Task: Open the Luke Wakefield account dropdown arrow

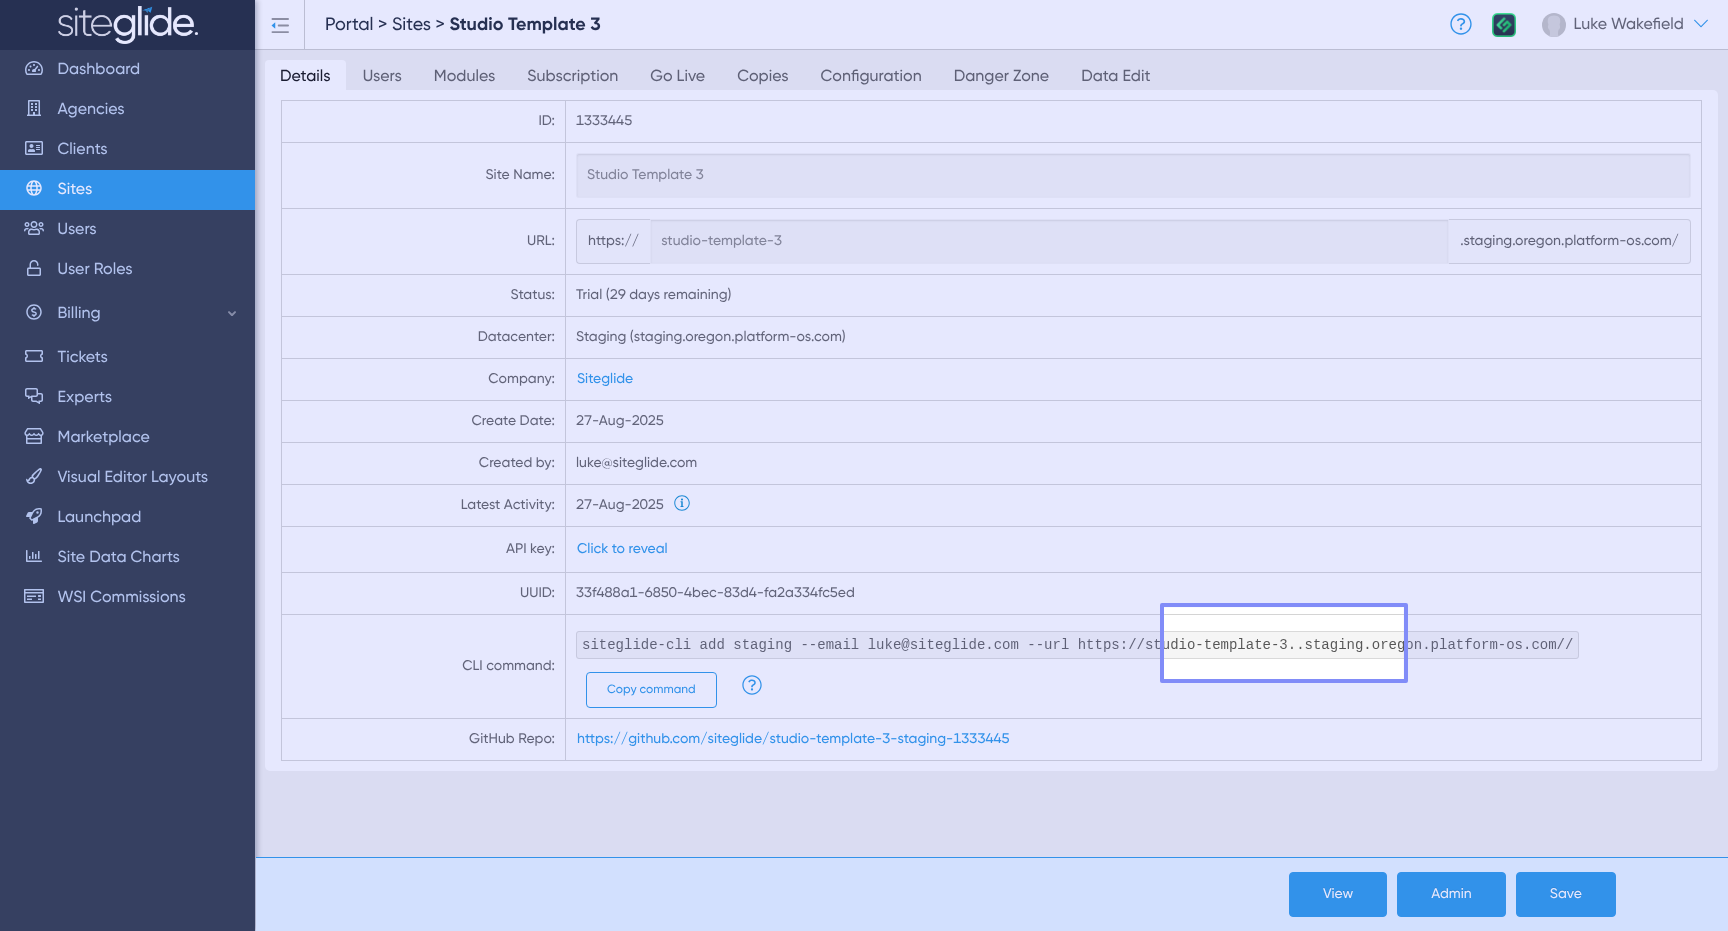Action: point(1700,24)
